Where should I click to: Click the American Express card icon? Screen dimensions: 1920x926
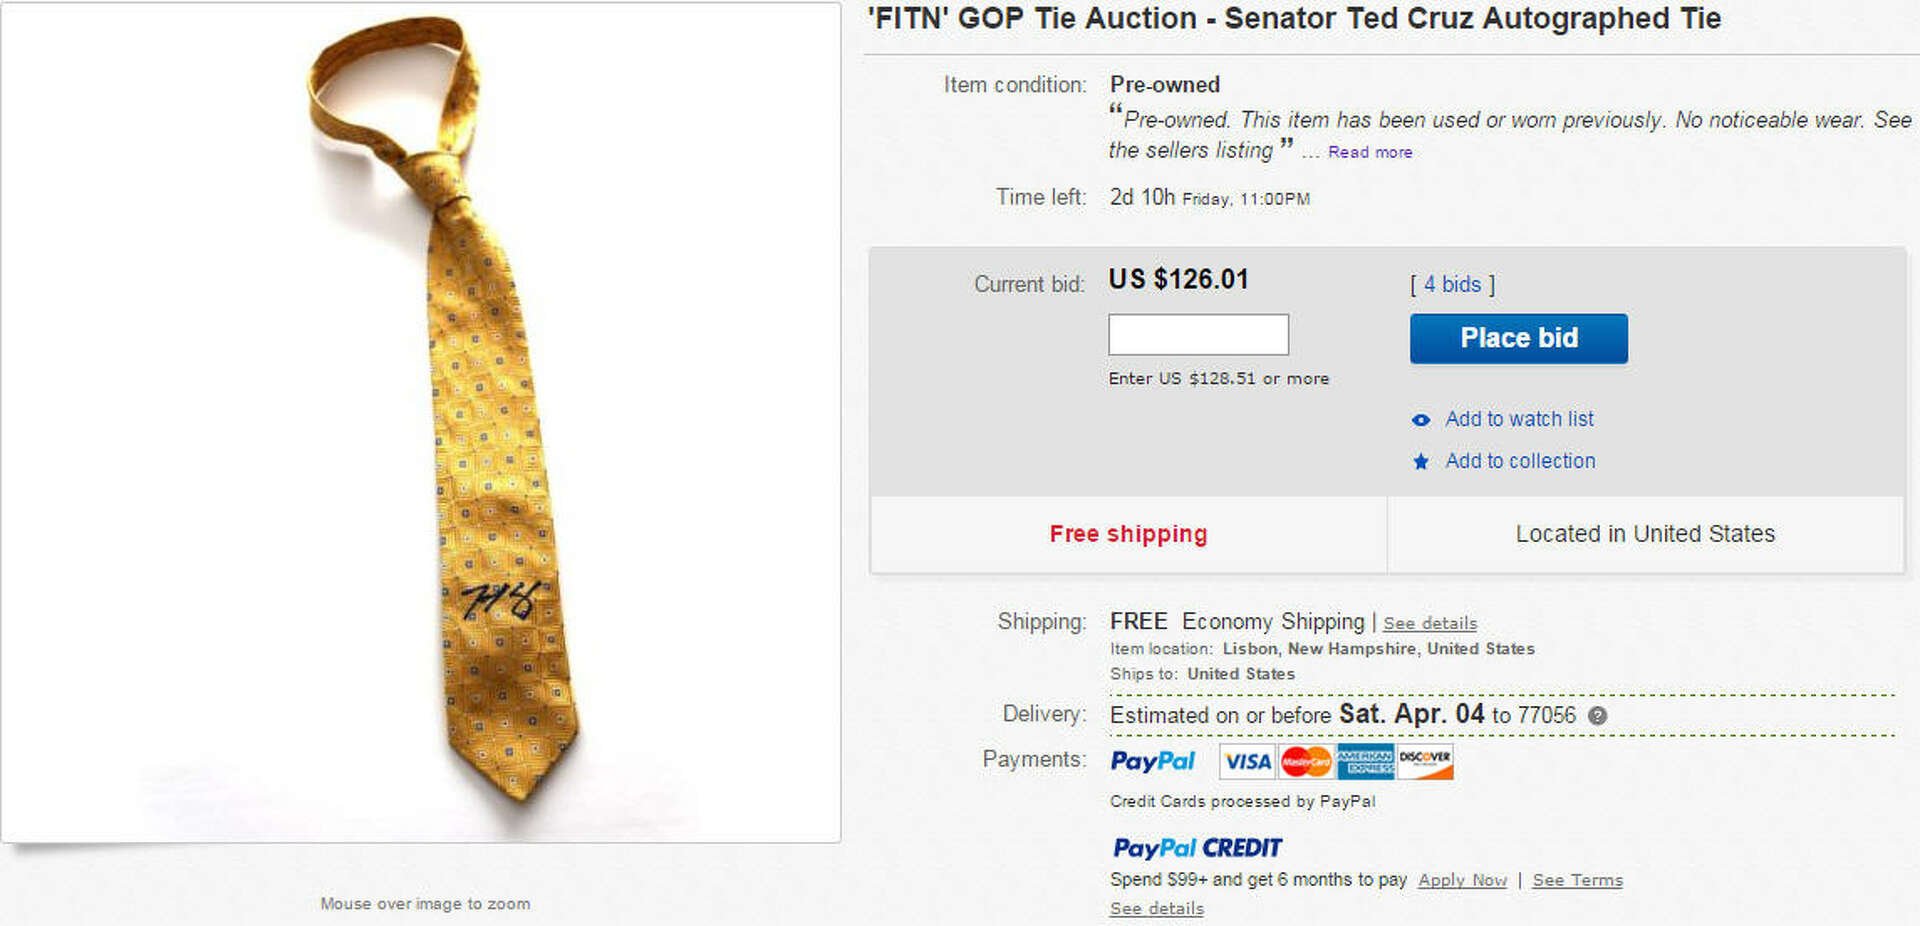click(x=1365, y=762)
